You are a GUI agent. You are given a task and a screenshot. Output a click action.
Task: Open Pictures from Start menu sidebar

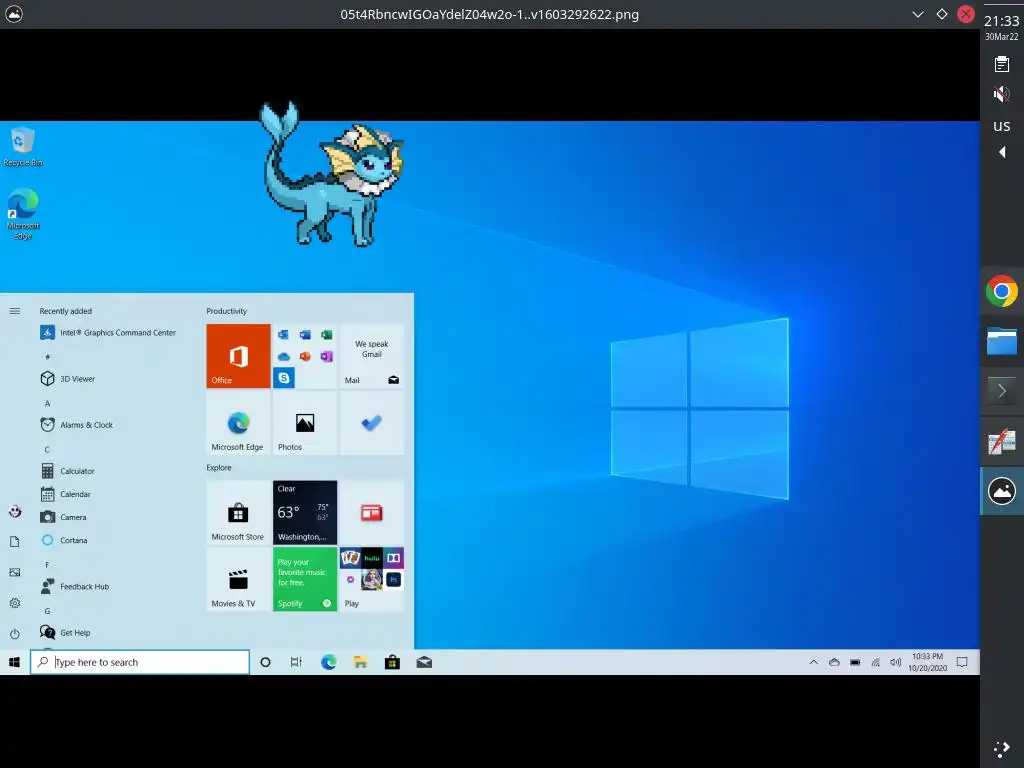tap(14, 572)
